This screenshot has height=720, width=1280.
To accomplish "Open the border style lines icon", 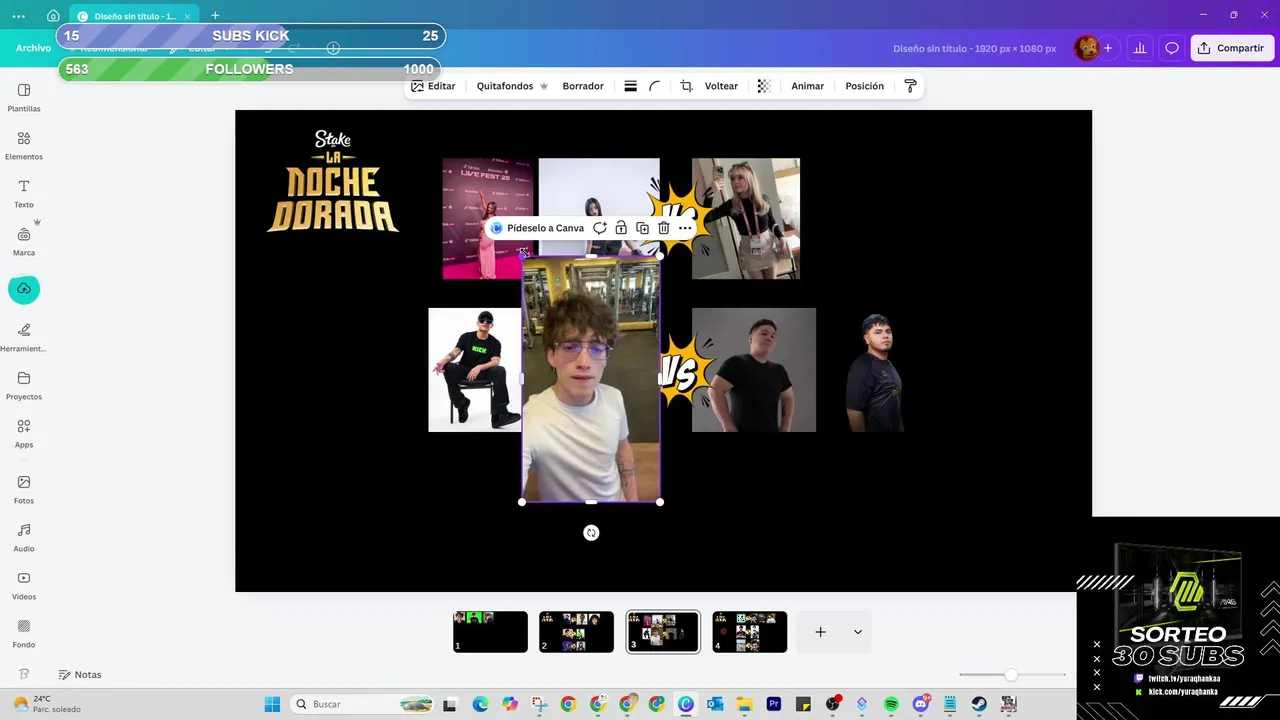I will point(630,86).
